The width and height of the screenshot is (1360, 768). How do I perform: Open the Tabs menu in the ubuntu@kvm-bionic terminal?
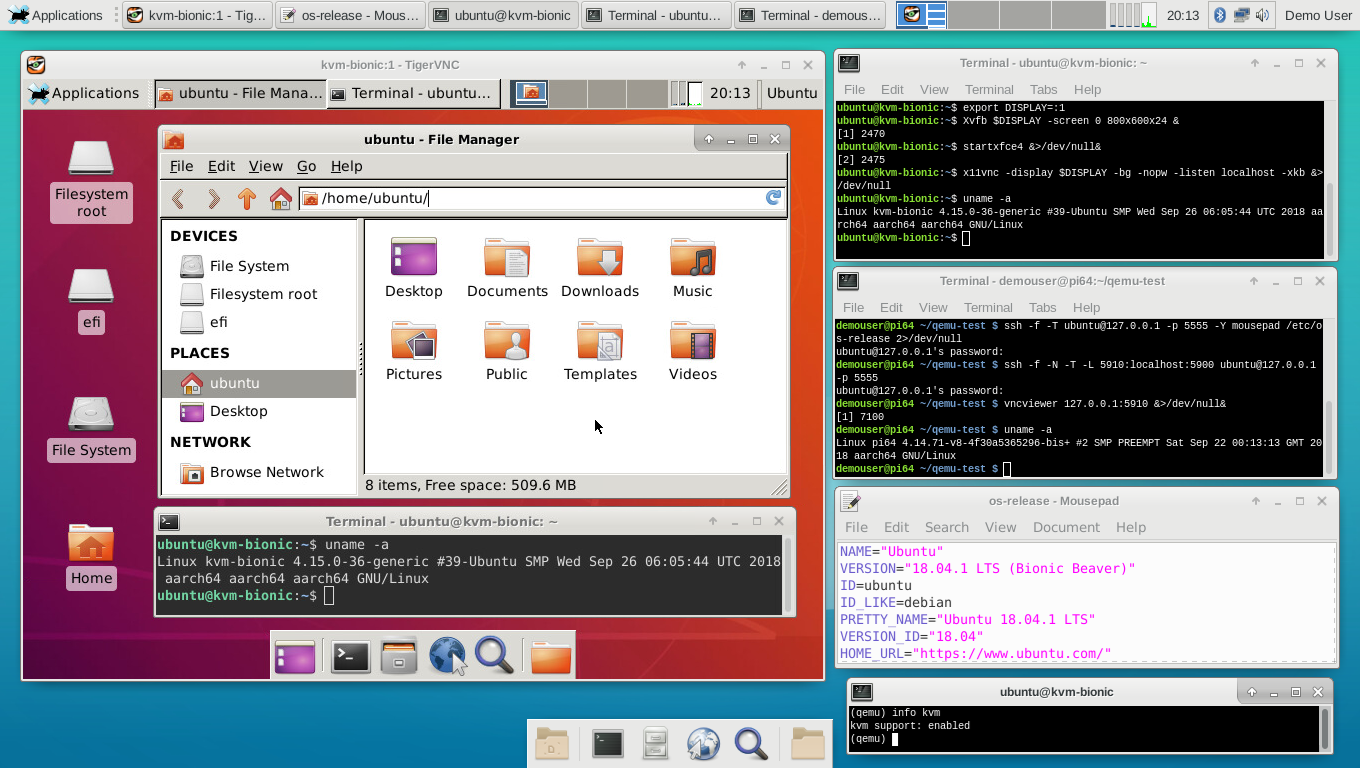point(1043,89)
